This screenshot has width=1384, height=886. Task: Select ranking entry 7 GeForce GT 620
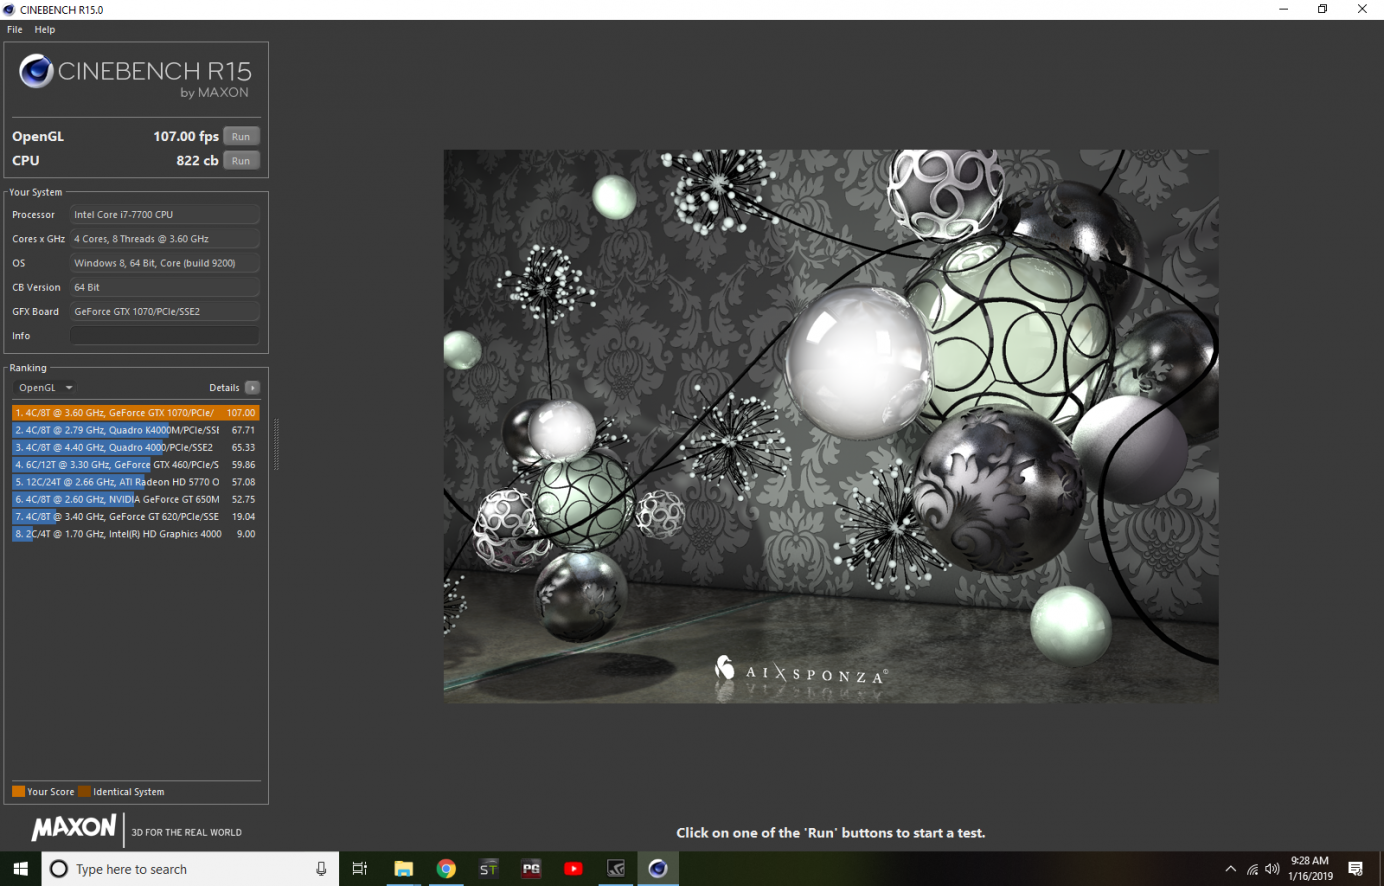coord(135,517)
